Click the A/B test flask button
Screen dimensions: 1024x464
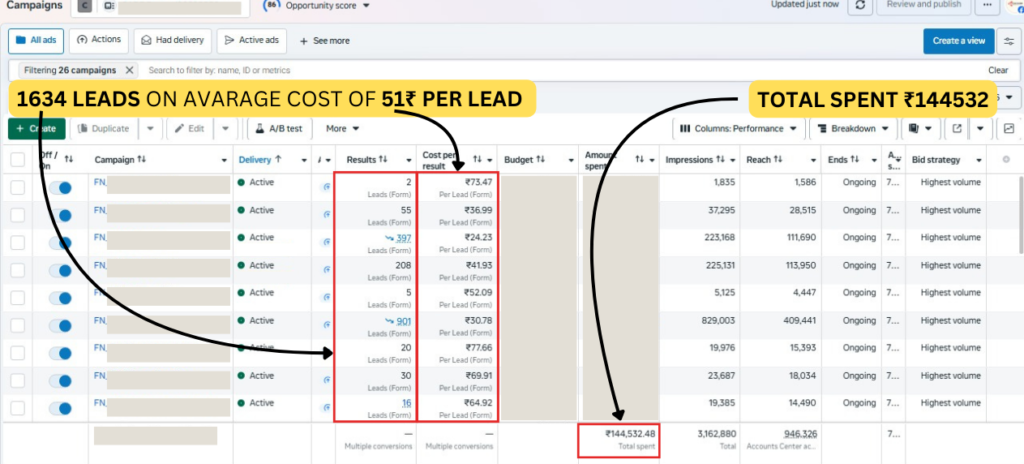pos(280,129)
